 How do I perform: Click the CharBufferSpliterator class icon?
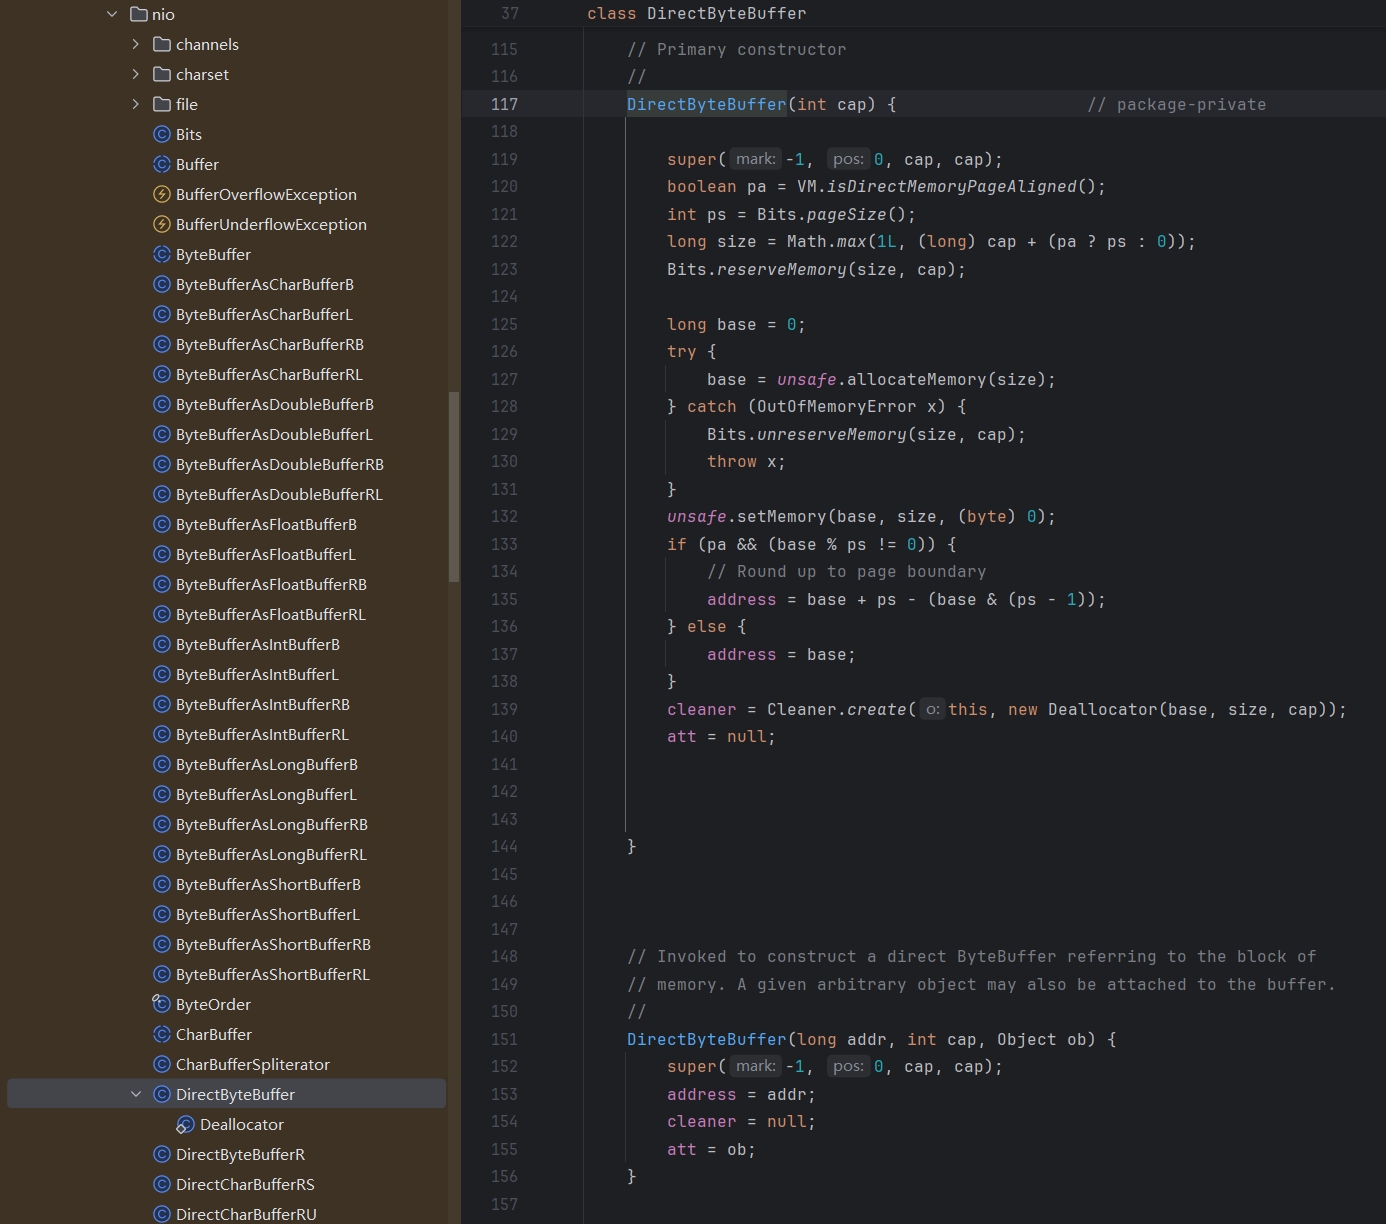162,1064
